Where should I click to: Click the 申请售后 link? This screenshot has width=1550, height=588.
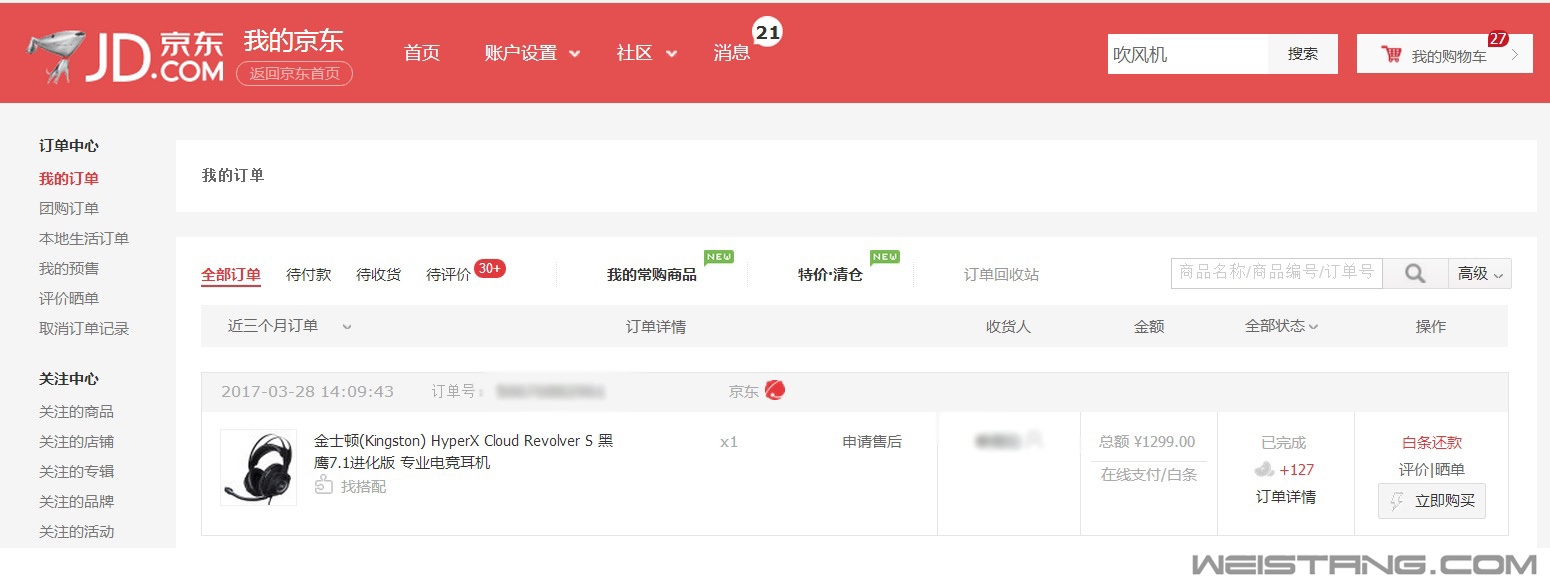click(x=872, y=441)
